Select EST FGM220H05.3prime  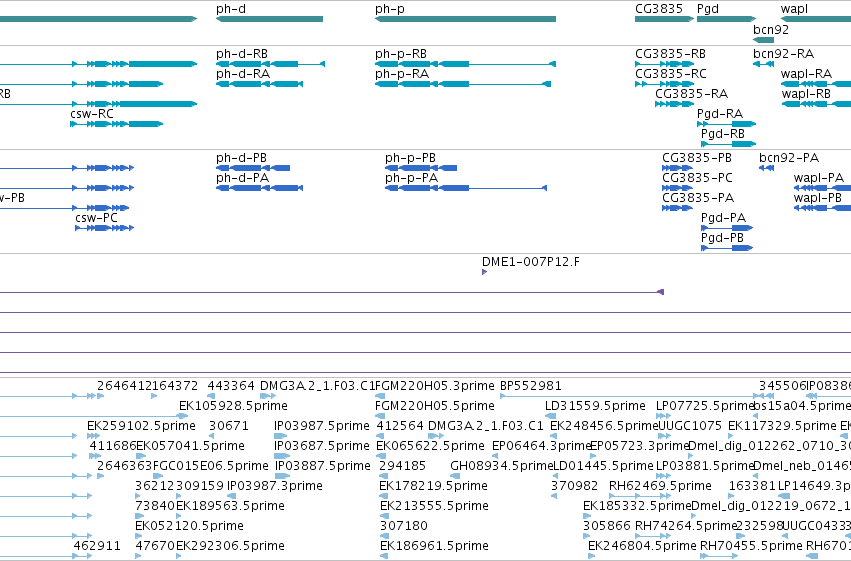click(435, 386)
